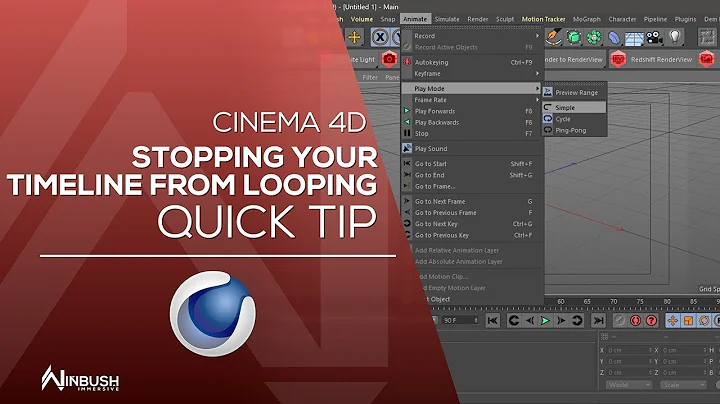This screenshot has height=404, width=720.
Task: Select the Move tool orange cross icon
Action: [354, 37]
